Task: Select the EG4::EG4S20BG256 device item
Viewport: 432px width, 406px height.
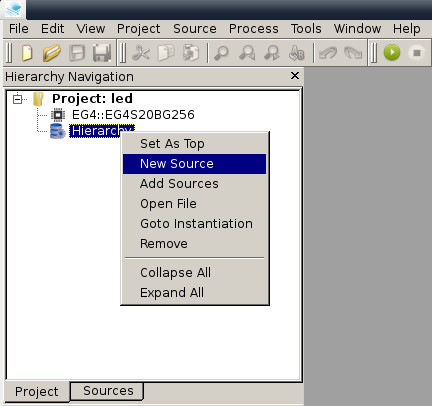Action: 133,115
